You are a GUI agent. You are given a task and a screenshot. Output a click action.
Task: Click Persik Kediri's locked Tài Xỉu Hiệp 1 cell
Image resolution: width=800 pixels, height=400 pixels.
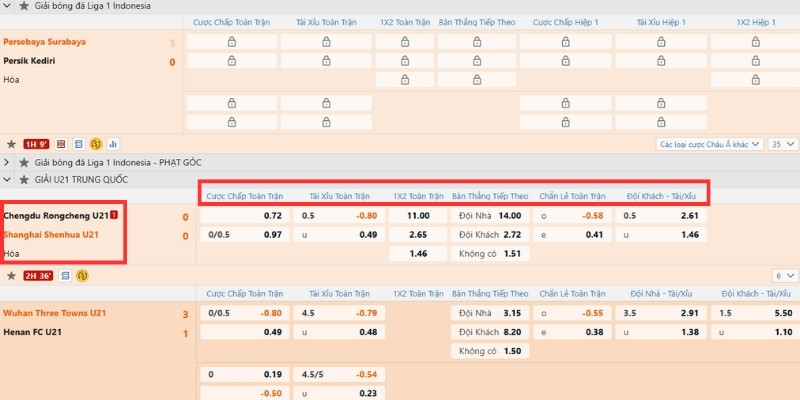(661, 61)
